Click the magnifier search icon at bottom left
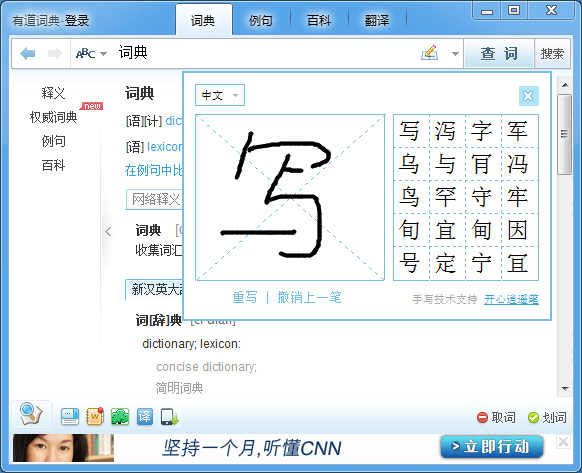This screenshot has width=582, height=473. [31, 414]
